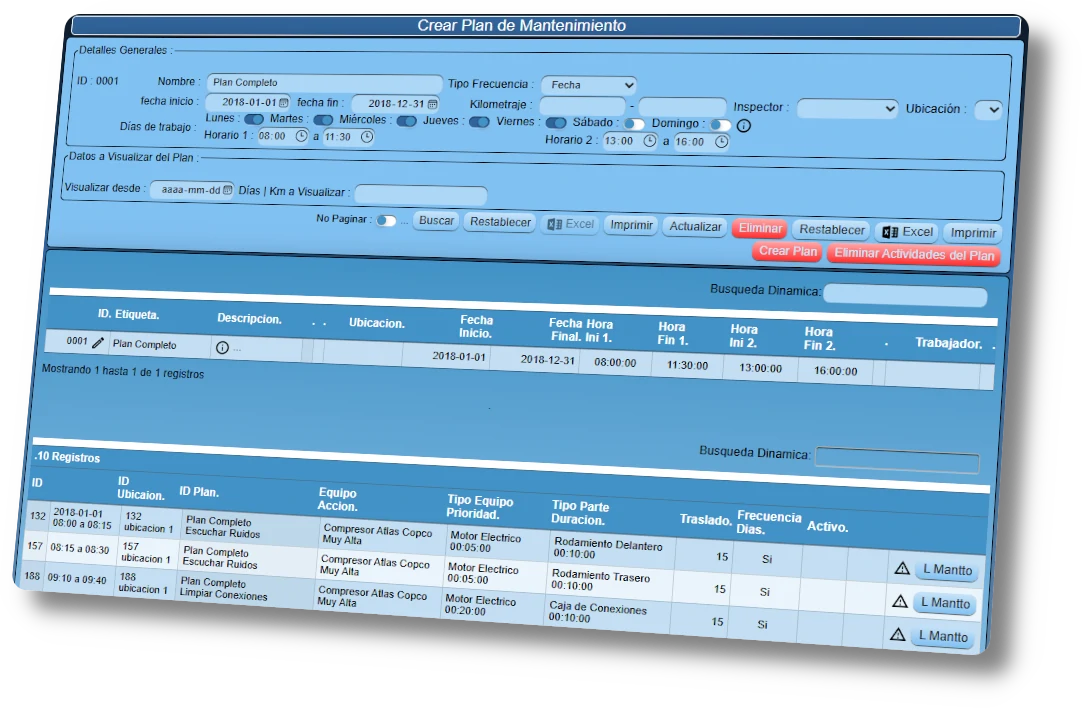Screen dimensions: 1082x708
Task: Expand the Inspector dropdown
Action: [x=846, y=108]
